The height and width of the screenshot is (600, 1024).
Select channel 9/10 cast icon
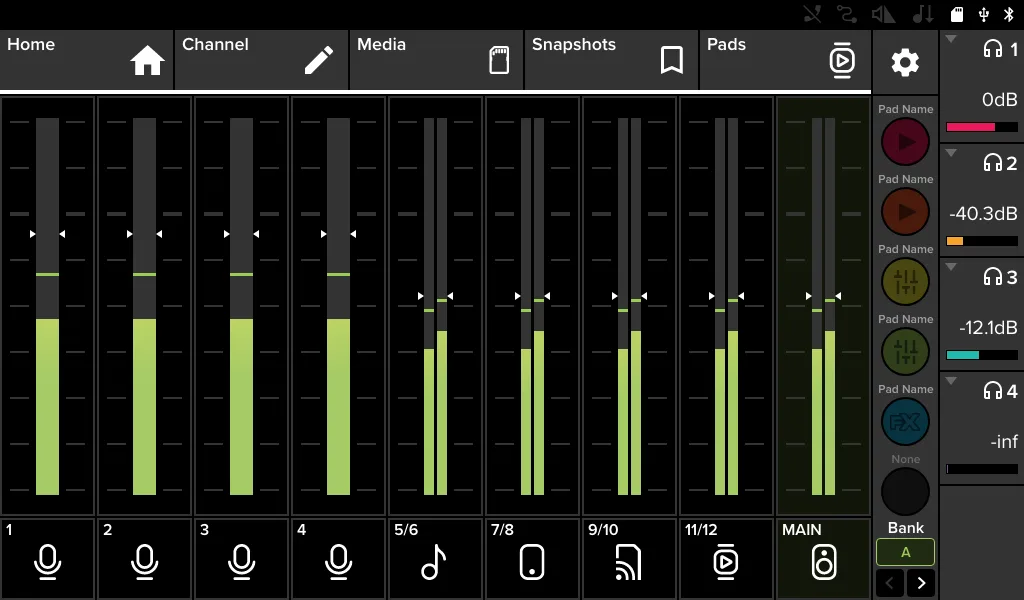[628, 561]
